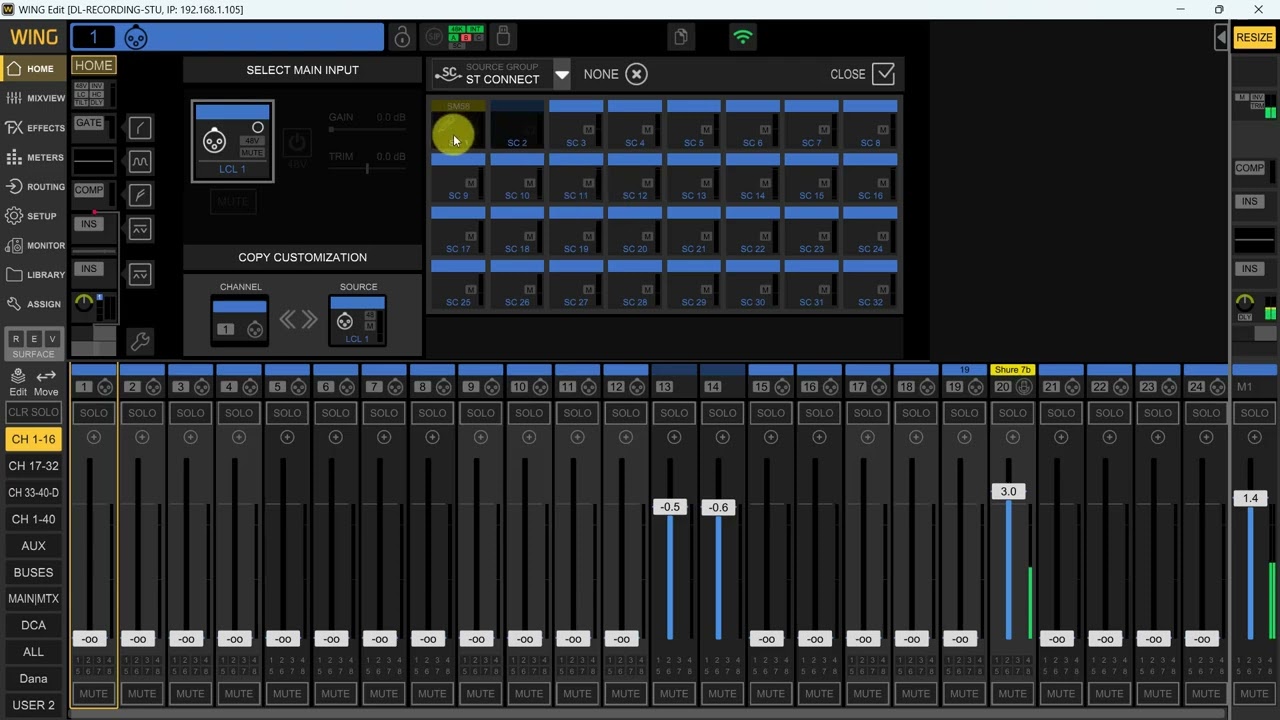Select the CH 17-32 layer button
Viewport: 1280px width, 720px height.
click(x=33, y=466)
